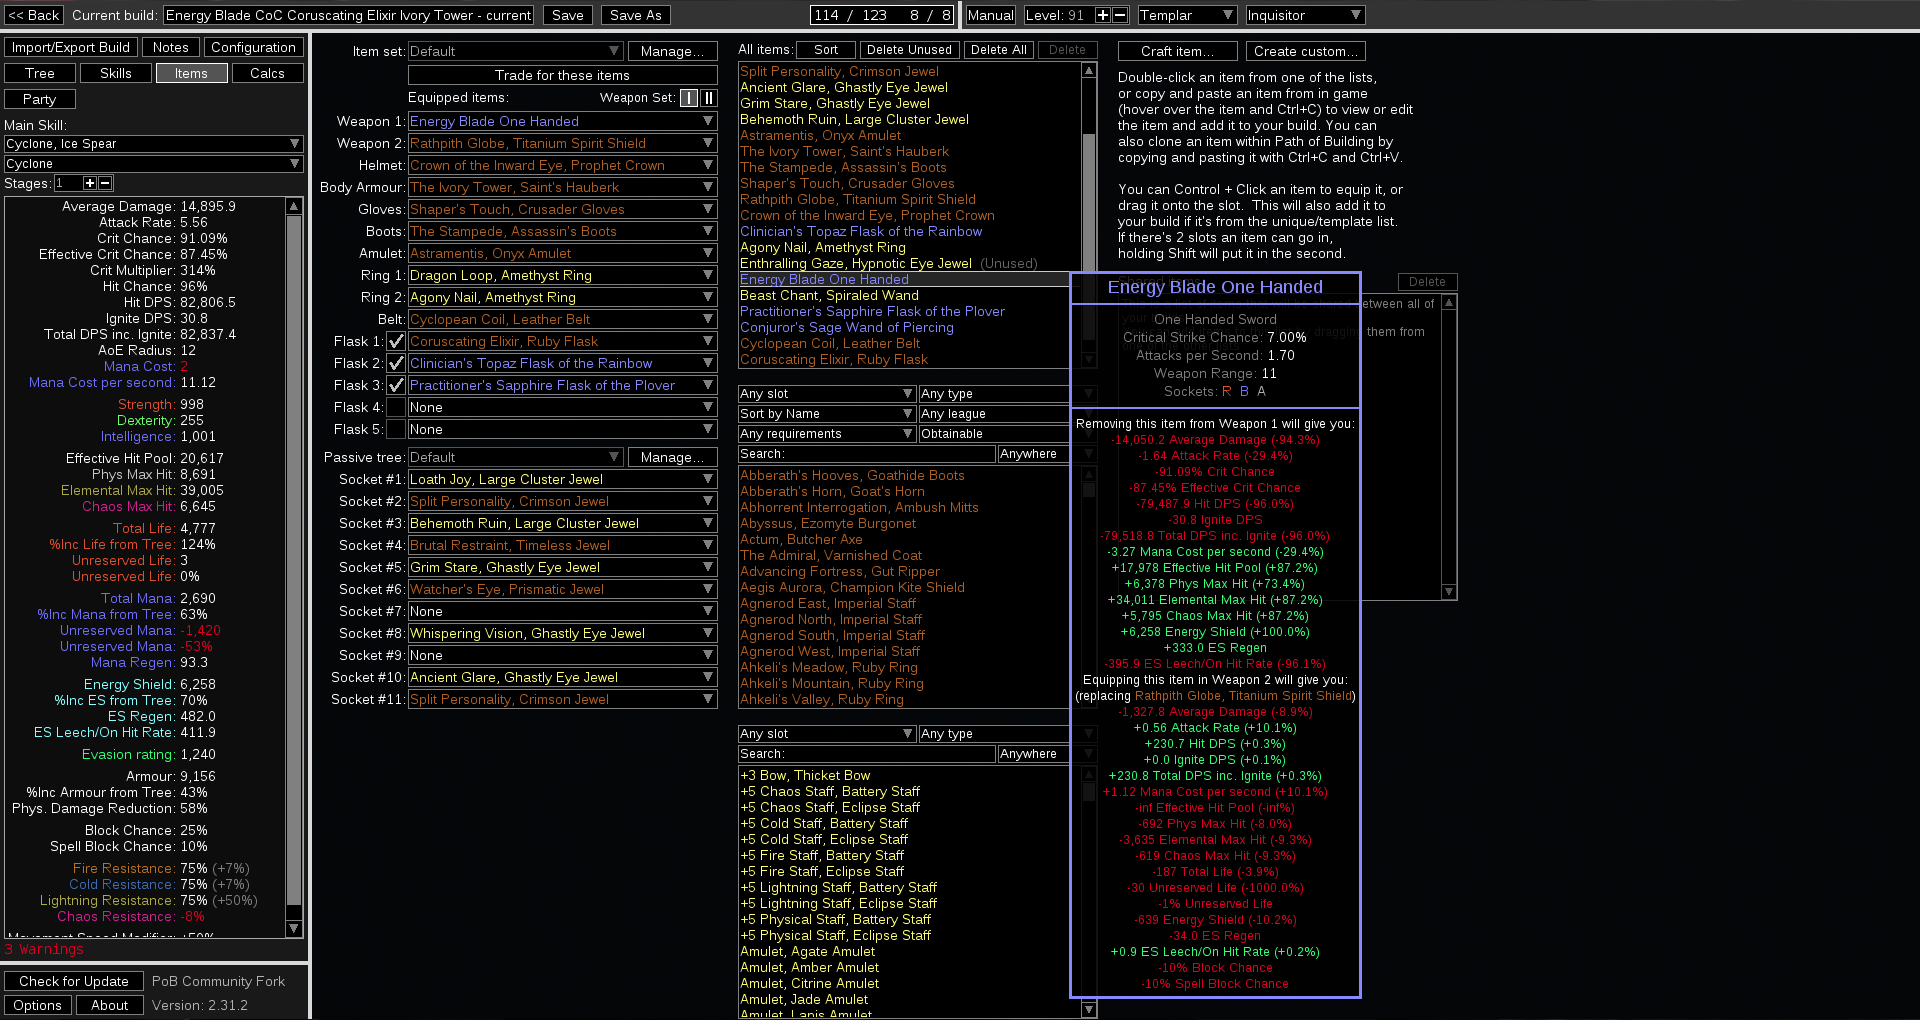Viewport: 1920px width, 1020px height.
Task: Switch to the Tree tab
Action: pos(39,73)
